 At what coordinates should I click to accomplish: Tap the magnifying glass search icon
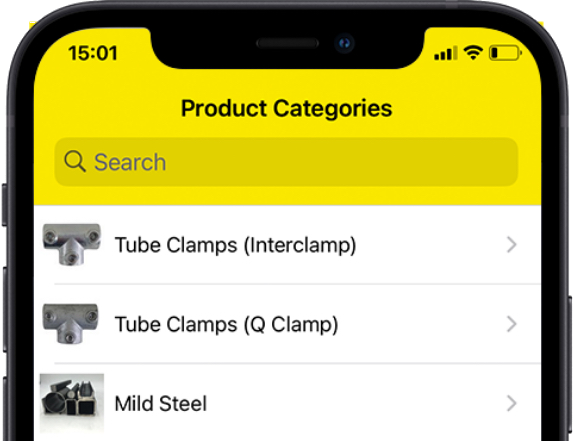click(x=75, y=161)
